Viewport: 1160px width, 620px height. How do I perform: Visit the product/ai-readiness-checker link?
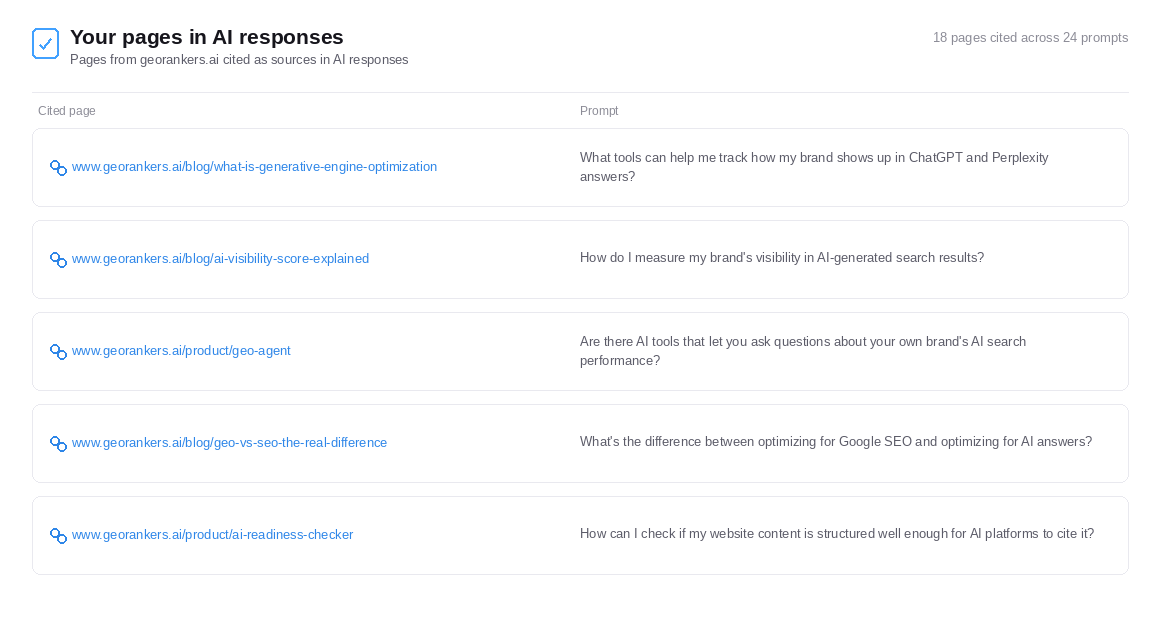tap(212, 534)
